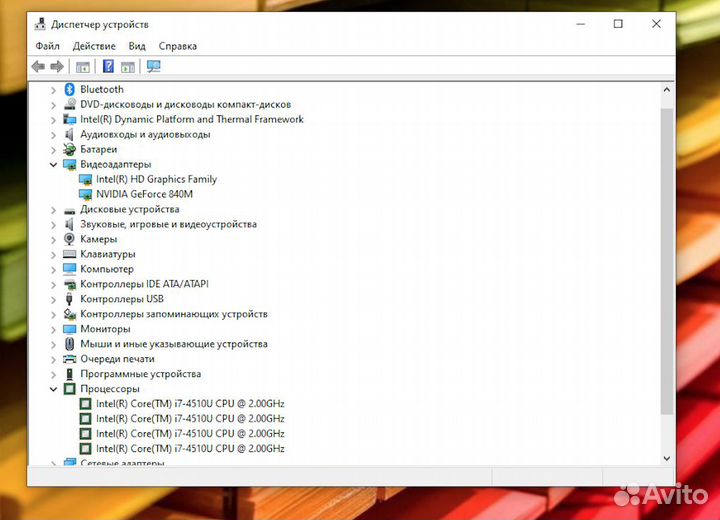This screenshot has width=720, height=520.
Task: Click the Мониторы category icon
Action: pyautogui.click(x=69, y=329)
